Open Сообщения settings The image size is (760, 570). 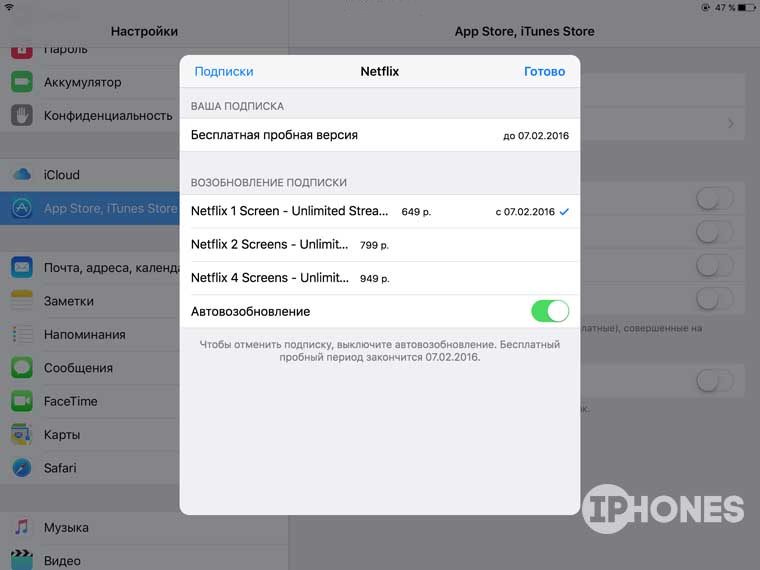coord(90,367)
